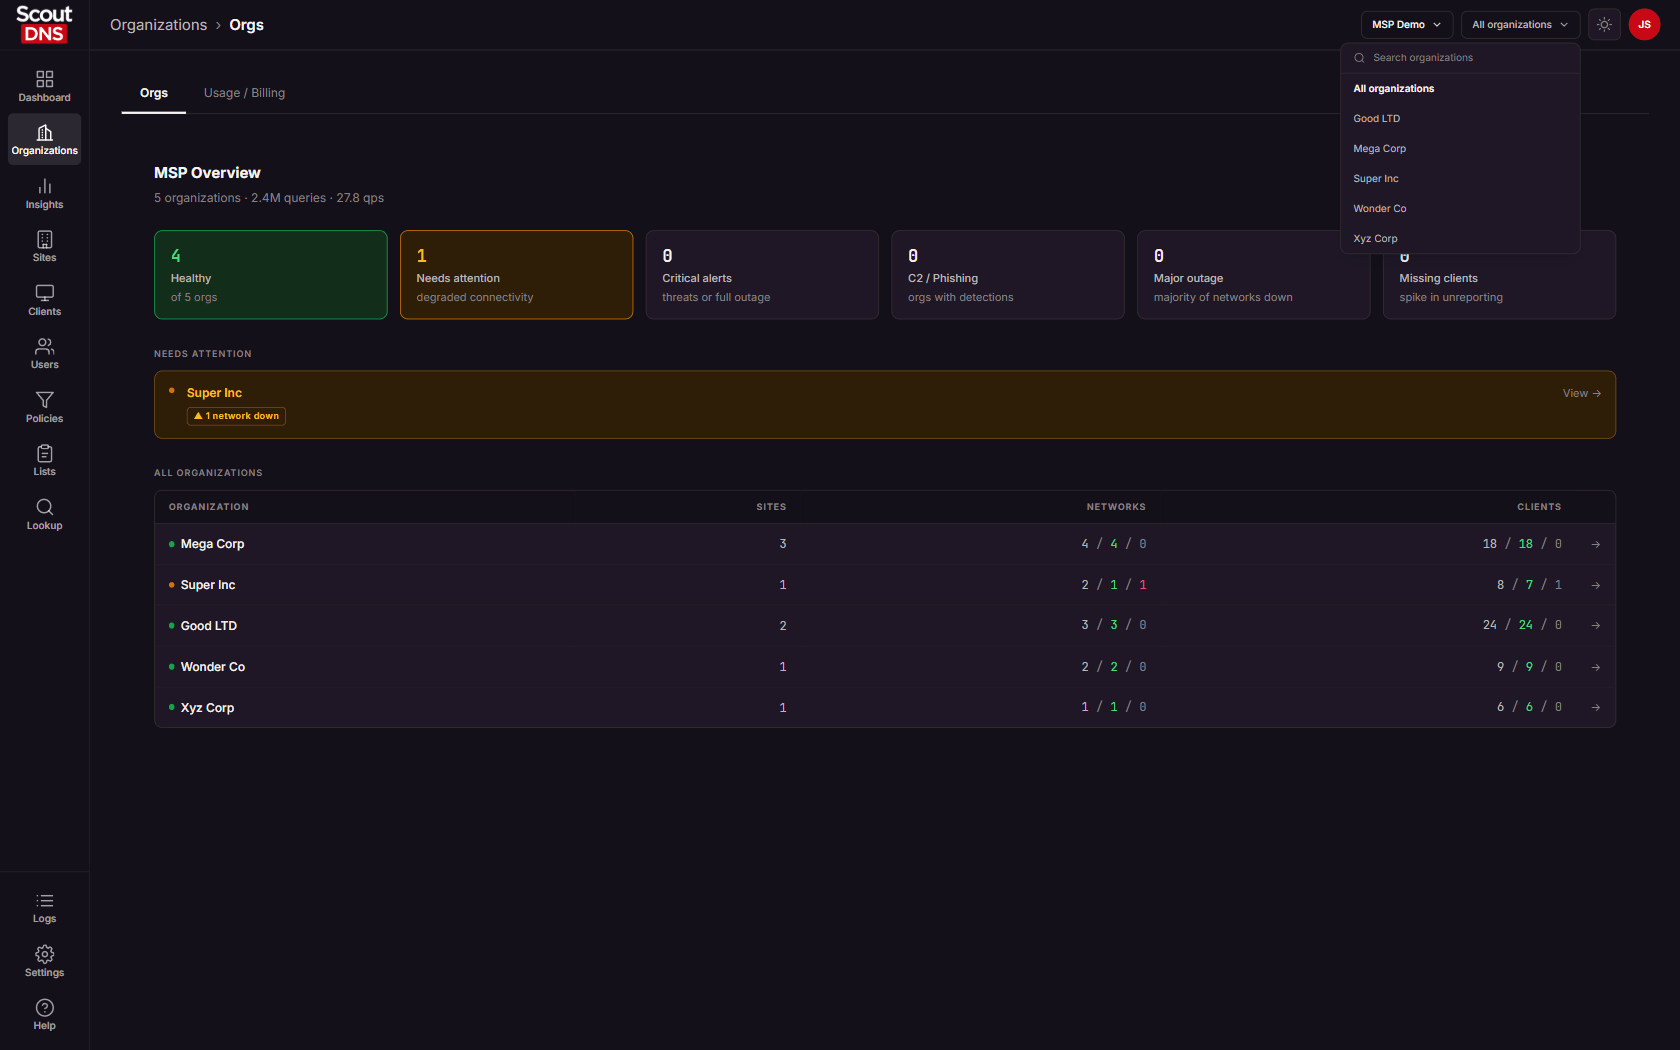Switch to the Usage / Billing tab
The width and height of the screenshot is (1680, 1050).
click(x=244, y=93)
